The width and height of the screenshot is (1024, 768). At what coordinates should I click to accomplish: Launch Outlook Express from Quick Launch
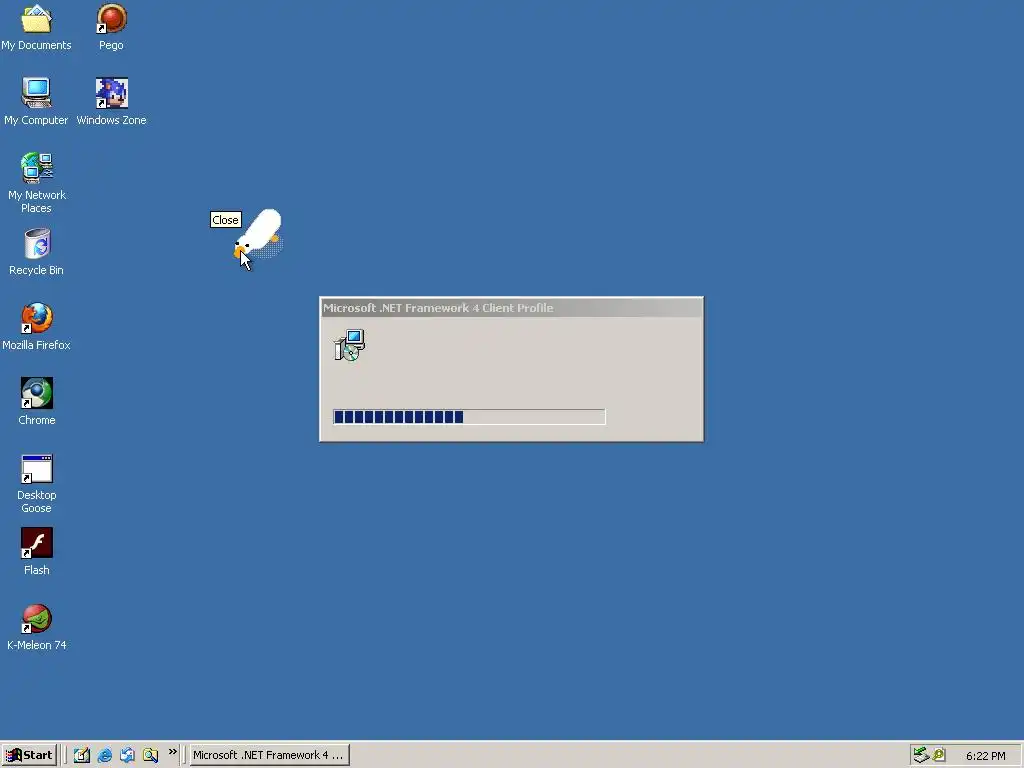[x=127, y=755]
